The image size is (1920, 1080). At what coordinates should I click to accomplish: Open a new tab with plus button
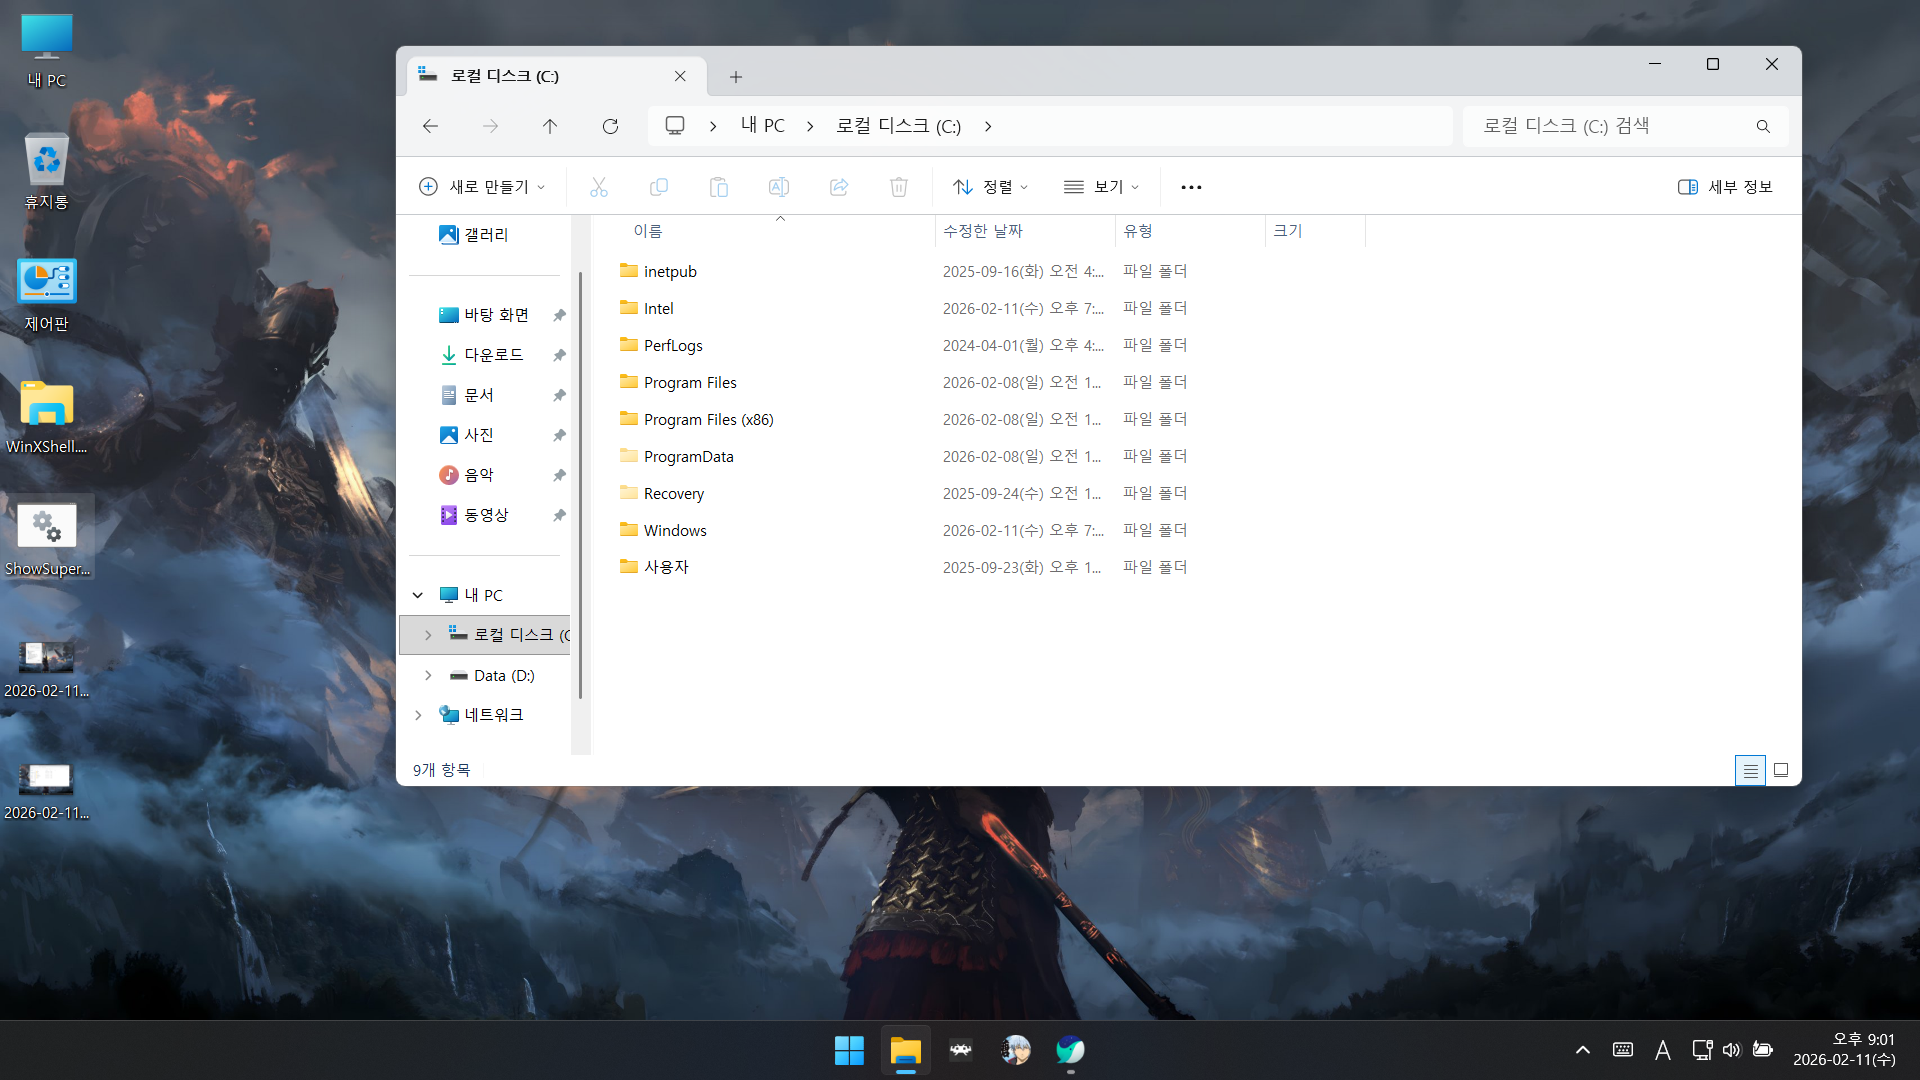point(736,77)
